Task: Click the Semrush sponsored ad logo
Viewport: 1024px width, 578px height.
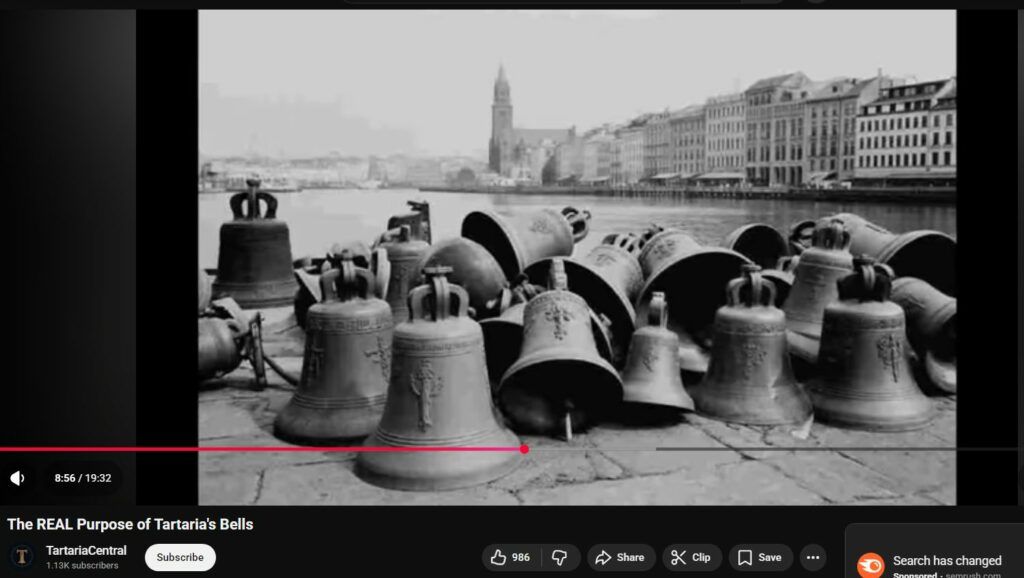Action: (x=870, y=566)
